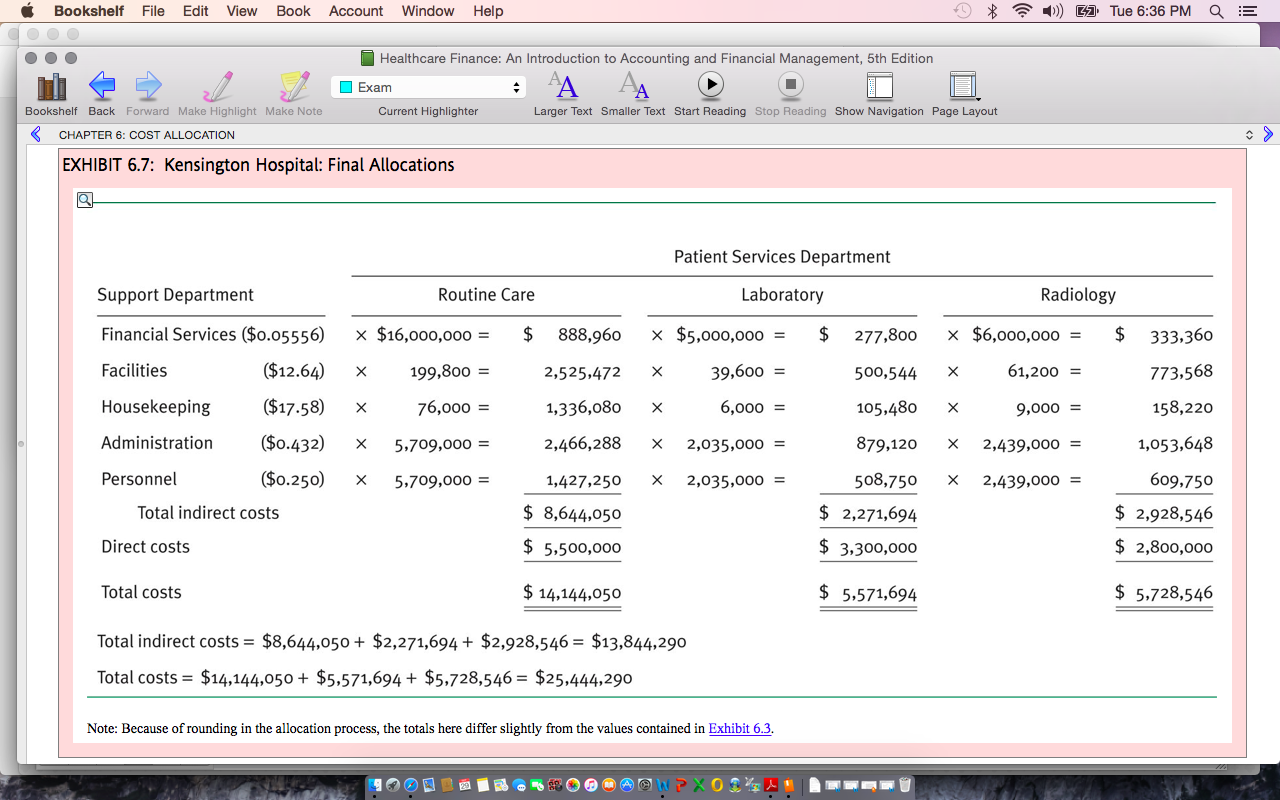Screen dimensions: 1280x800
Task: Open the chapter selector stepper arrows
Action: 1249,134
